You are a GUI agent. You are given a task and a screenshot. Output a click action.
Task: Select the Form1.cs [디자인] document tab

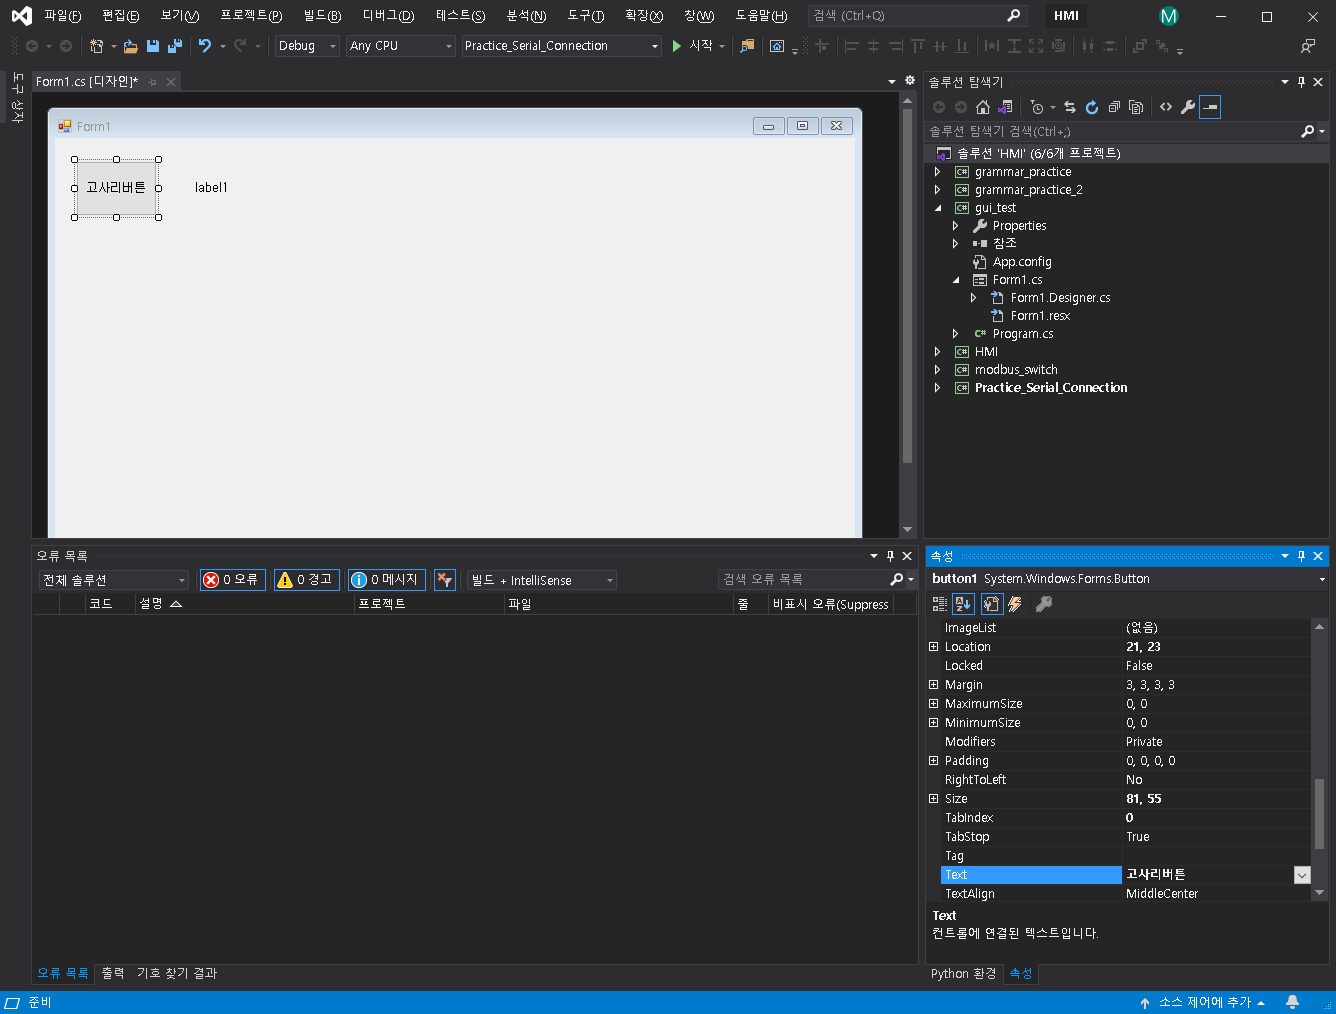87,82
